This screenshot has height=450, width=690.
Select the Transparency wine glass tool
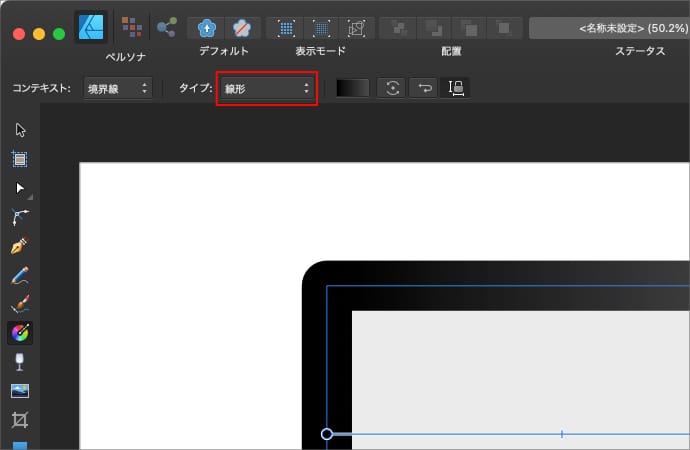point(20,361)
